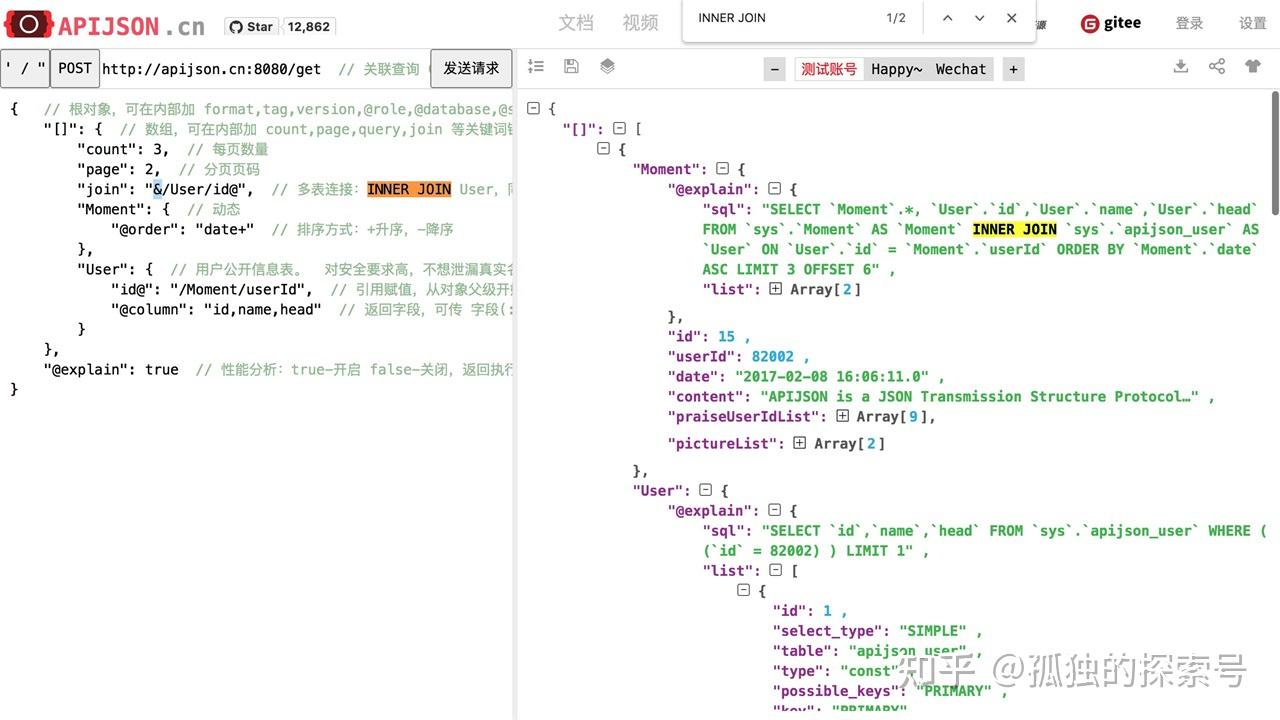The height and width of the screenshot is (720, 1280).
Task: Click "possible_keys": "PRIMARY" row
Action: pyautogui.click(x=890, y=690)
